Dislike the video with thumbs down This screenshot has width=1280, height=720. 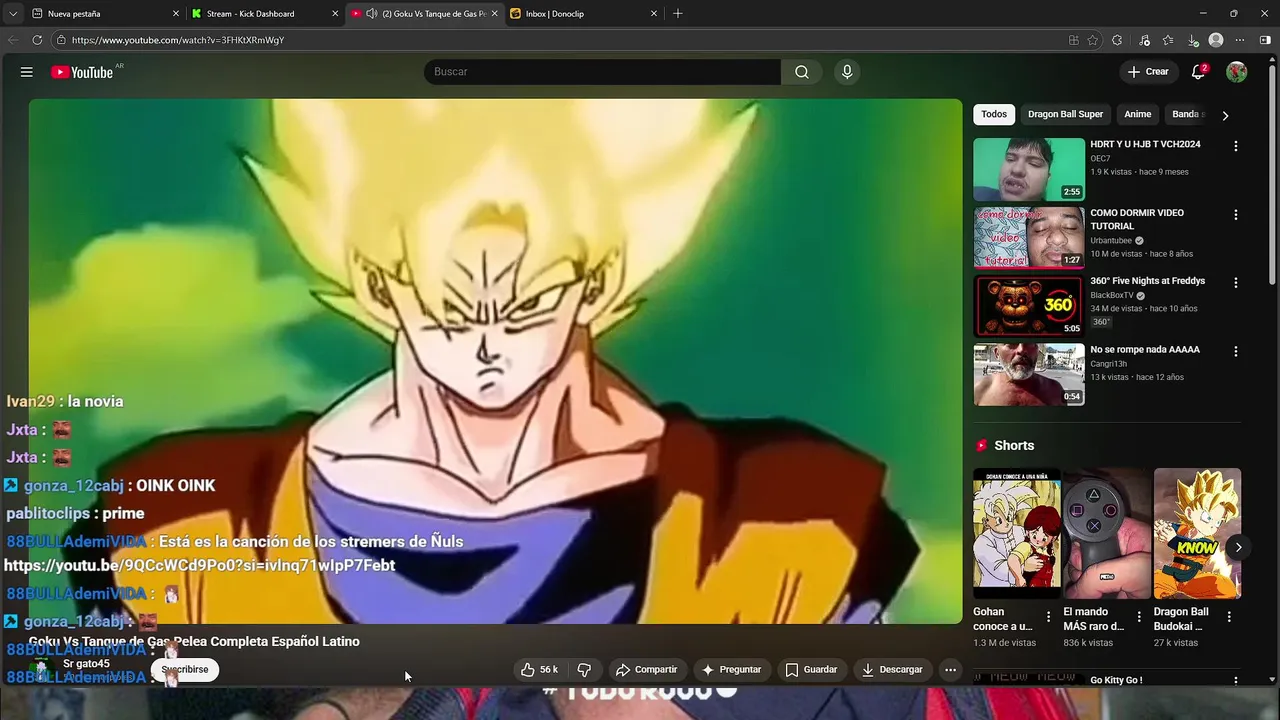585,670
